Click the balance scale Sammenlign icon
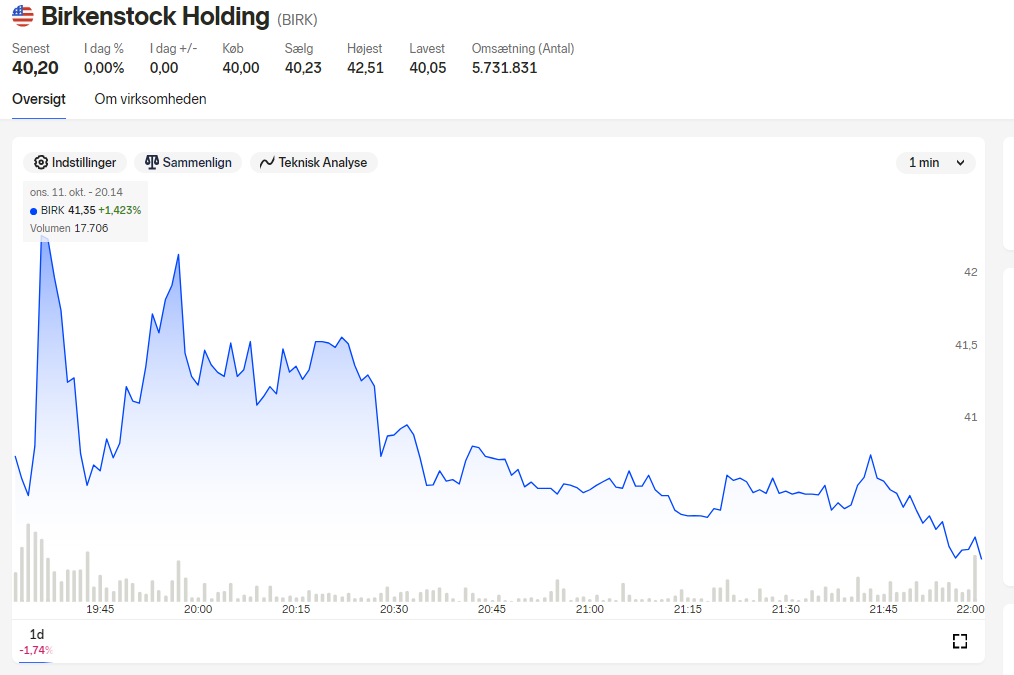The image size is (1014, 675). pyautogui.click(x=152, y=162)
